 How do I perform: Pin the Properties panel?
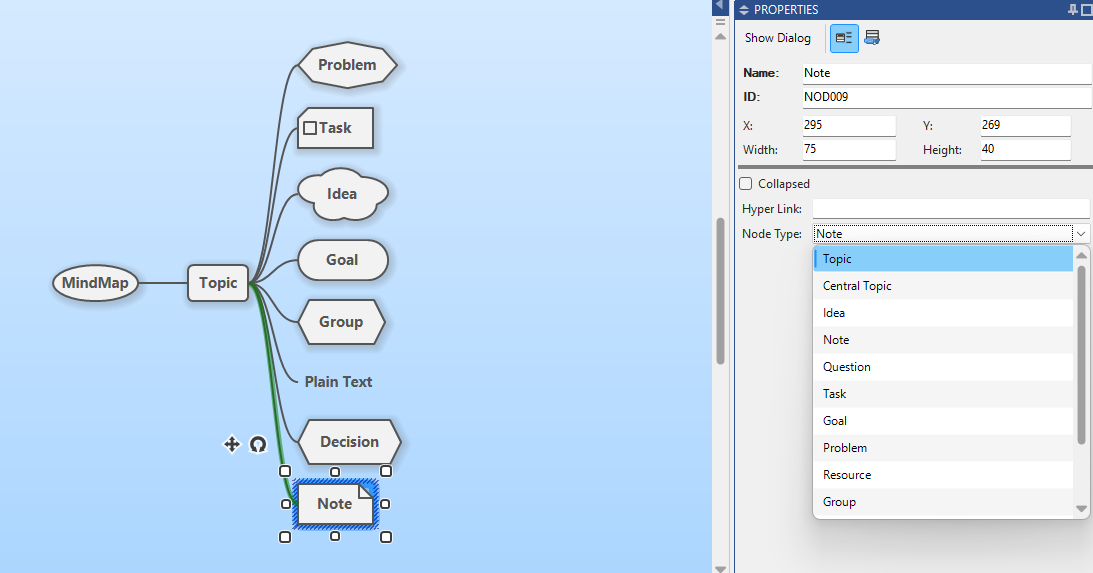click(1072, 9)
